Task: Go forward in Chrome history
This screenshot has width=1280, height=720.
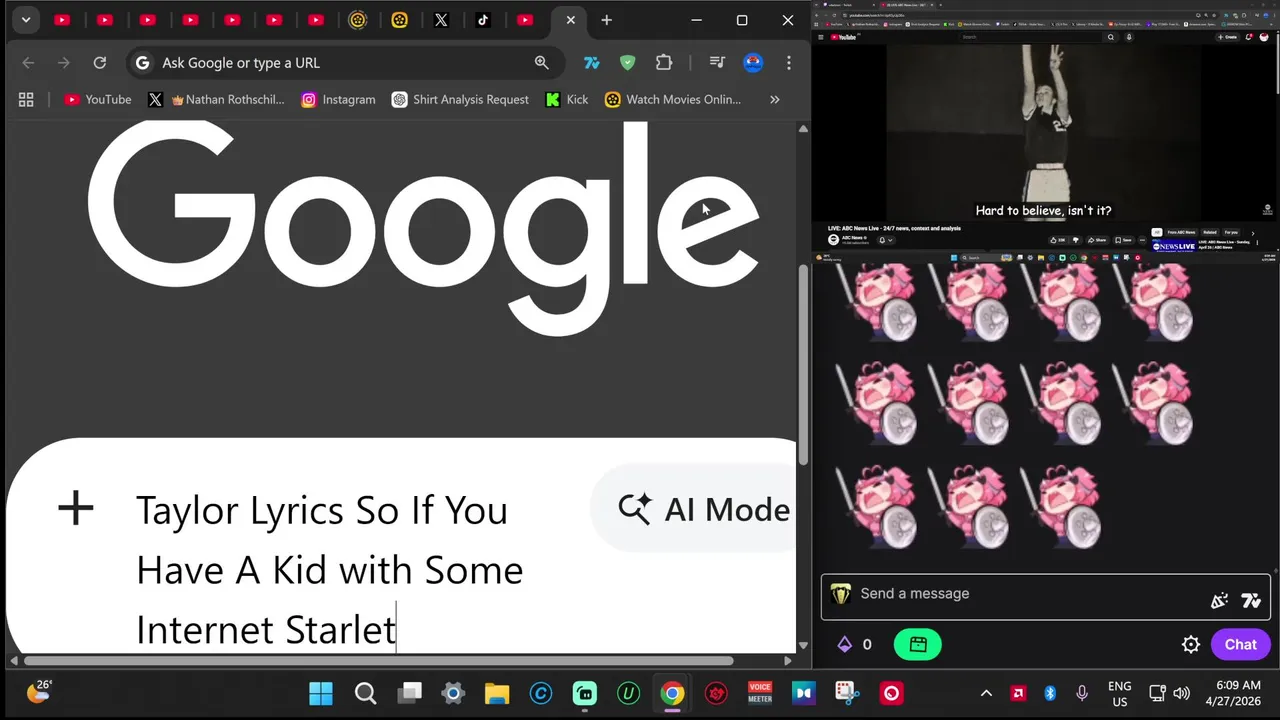Action: click(x=64, y=63)
